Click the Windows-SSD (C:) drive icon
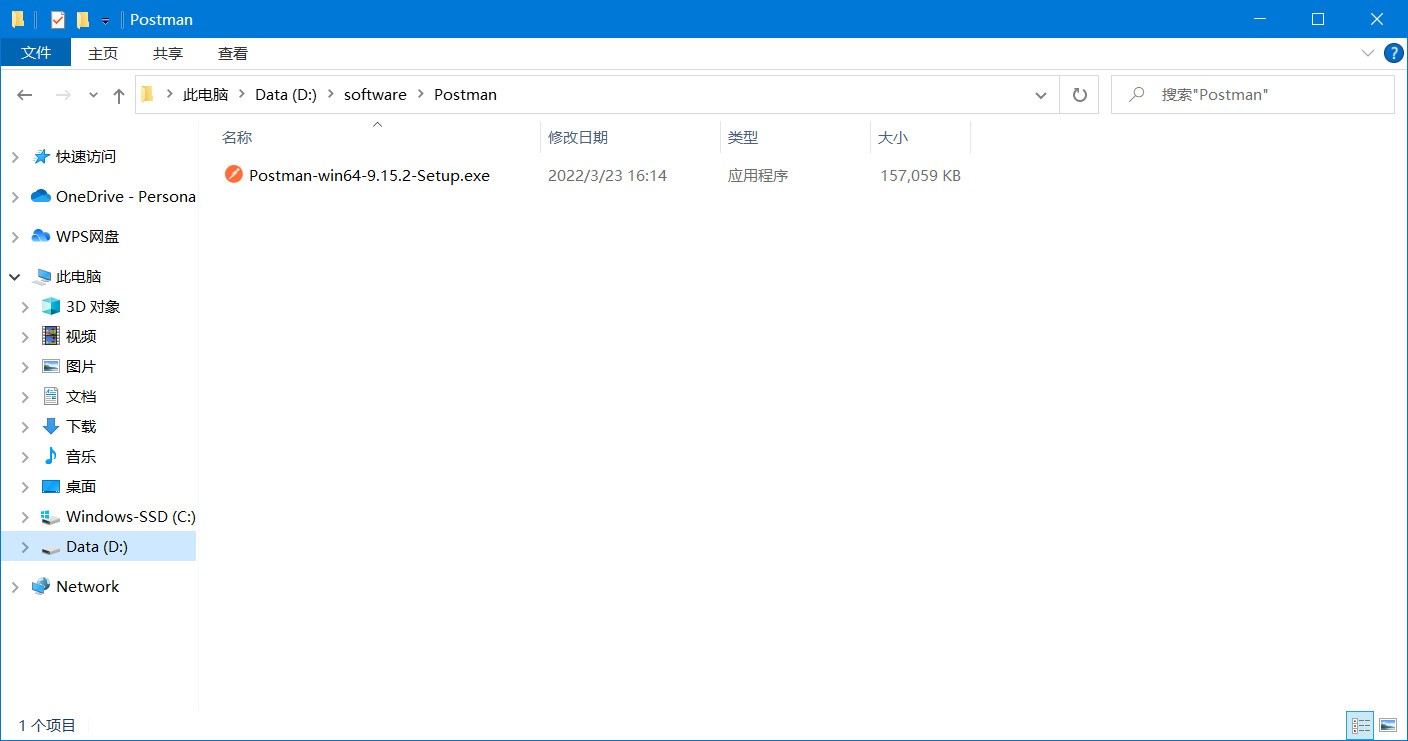Image resolution: width=1408 pixels, height=741 pixels. [x=51, y=517]
